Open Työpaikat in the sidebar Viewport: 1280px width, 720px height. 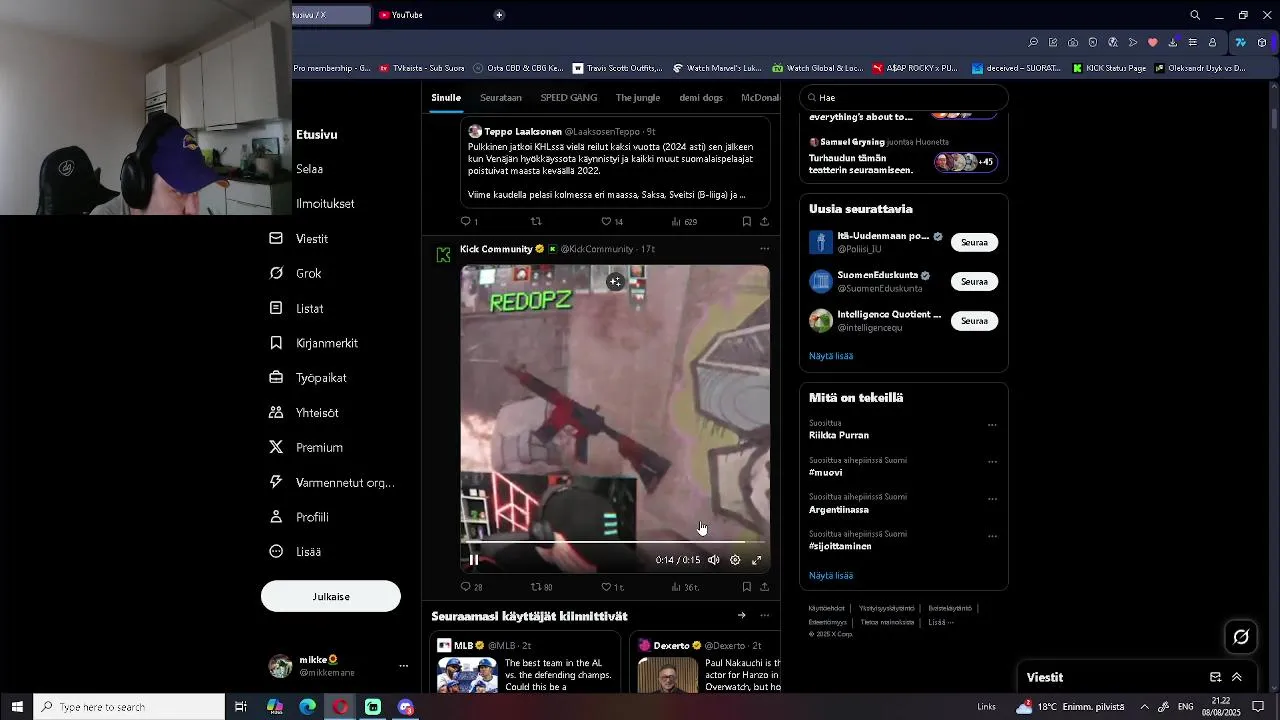pyautogui.click(x=308, y=378)
